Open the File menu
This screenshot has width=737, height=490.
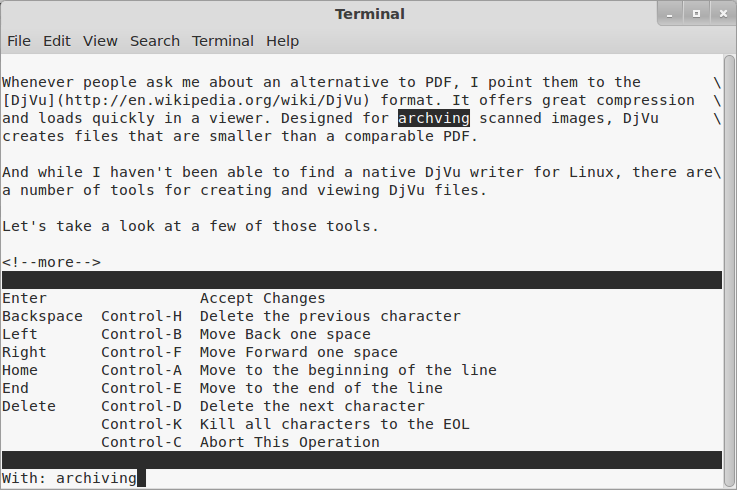[x=19, y=41]
